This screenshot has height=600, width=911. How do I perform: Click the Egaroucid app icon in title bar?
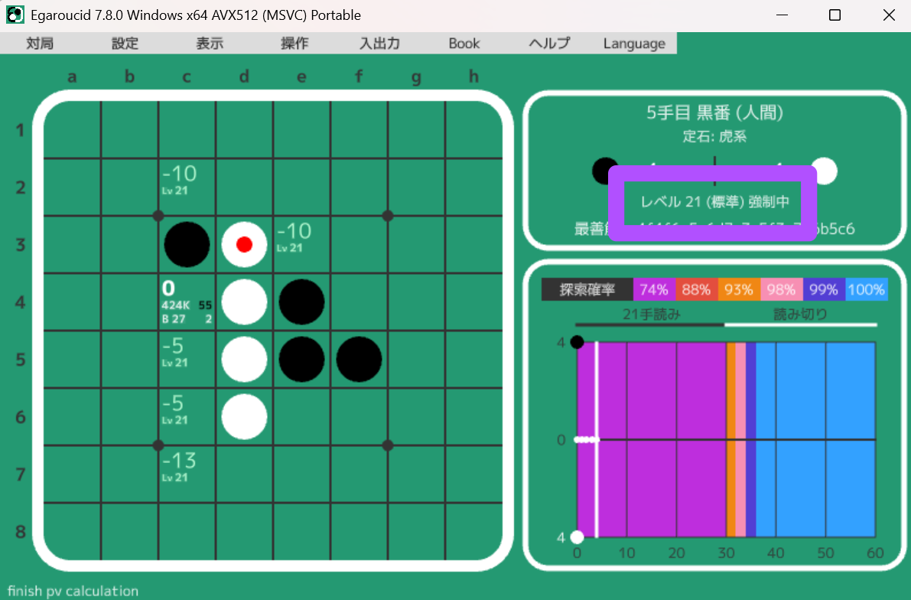pyautogui.click(x=15, y=15)
